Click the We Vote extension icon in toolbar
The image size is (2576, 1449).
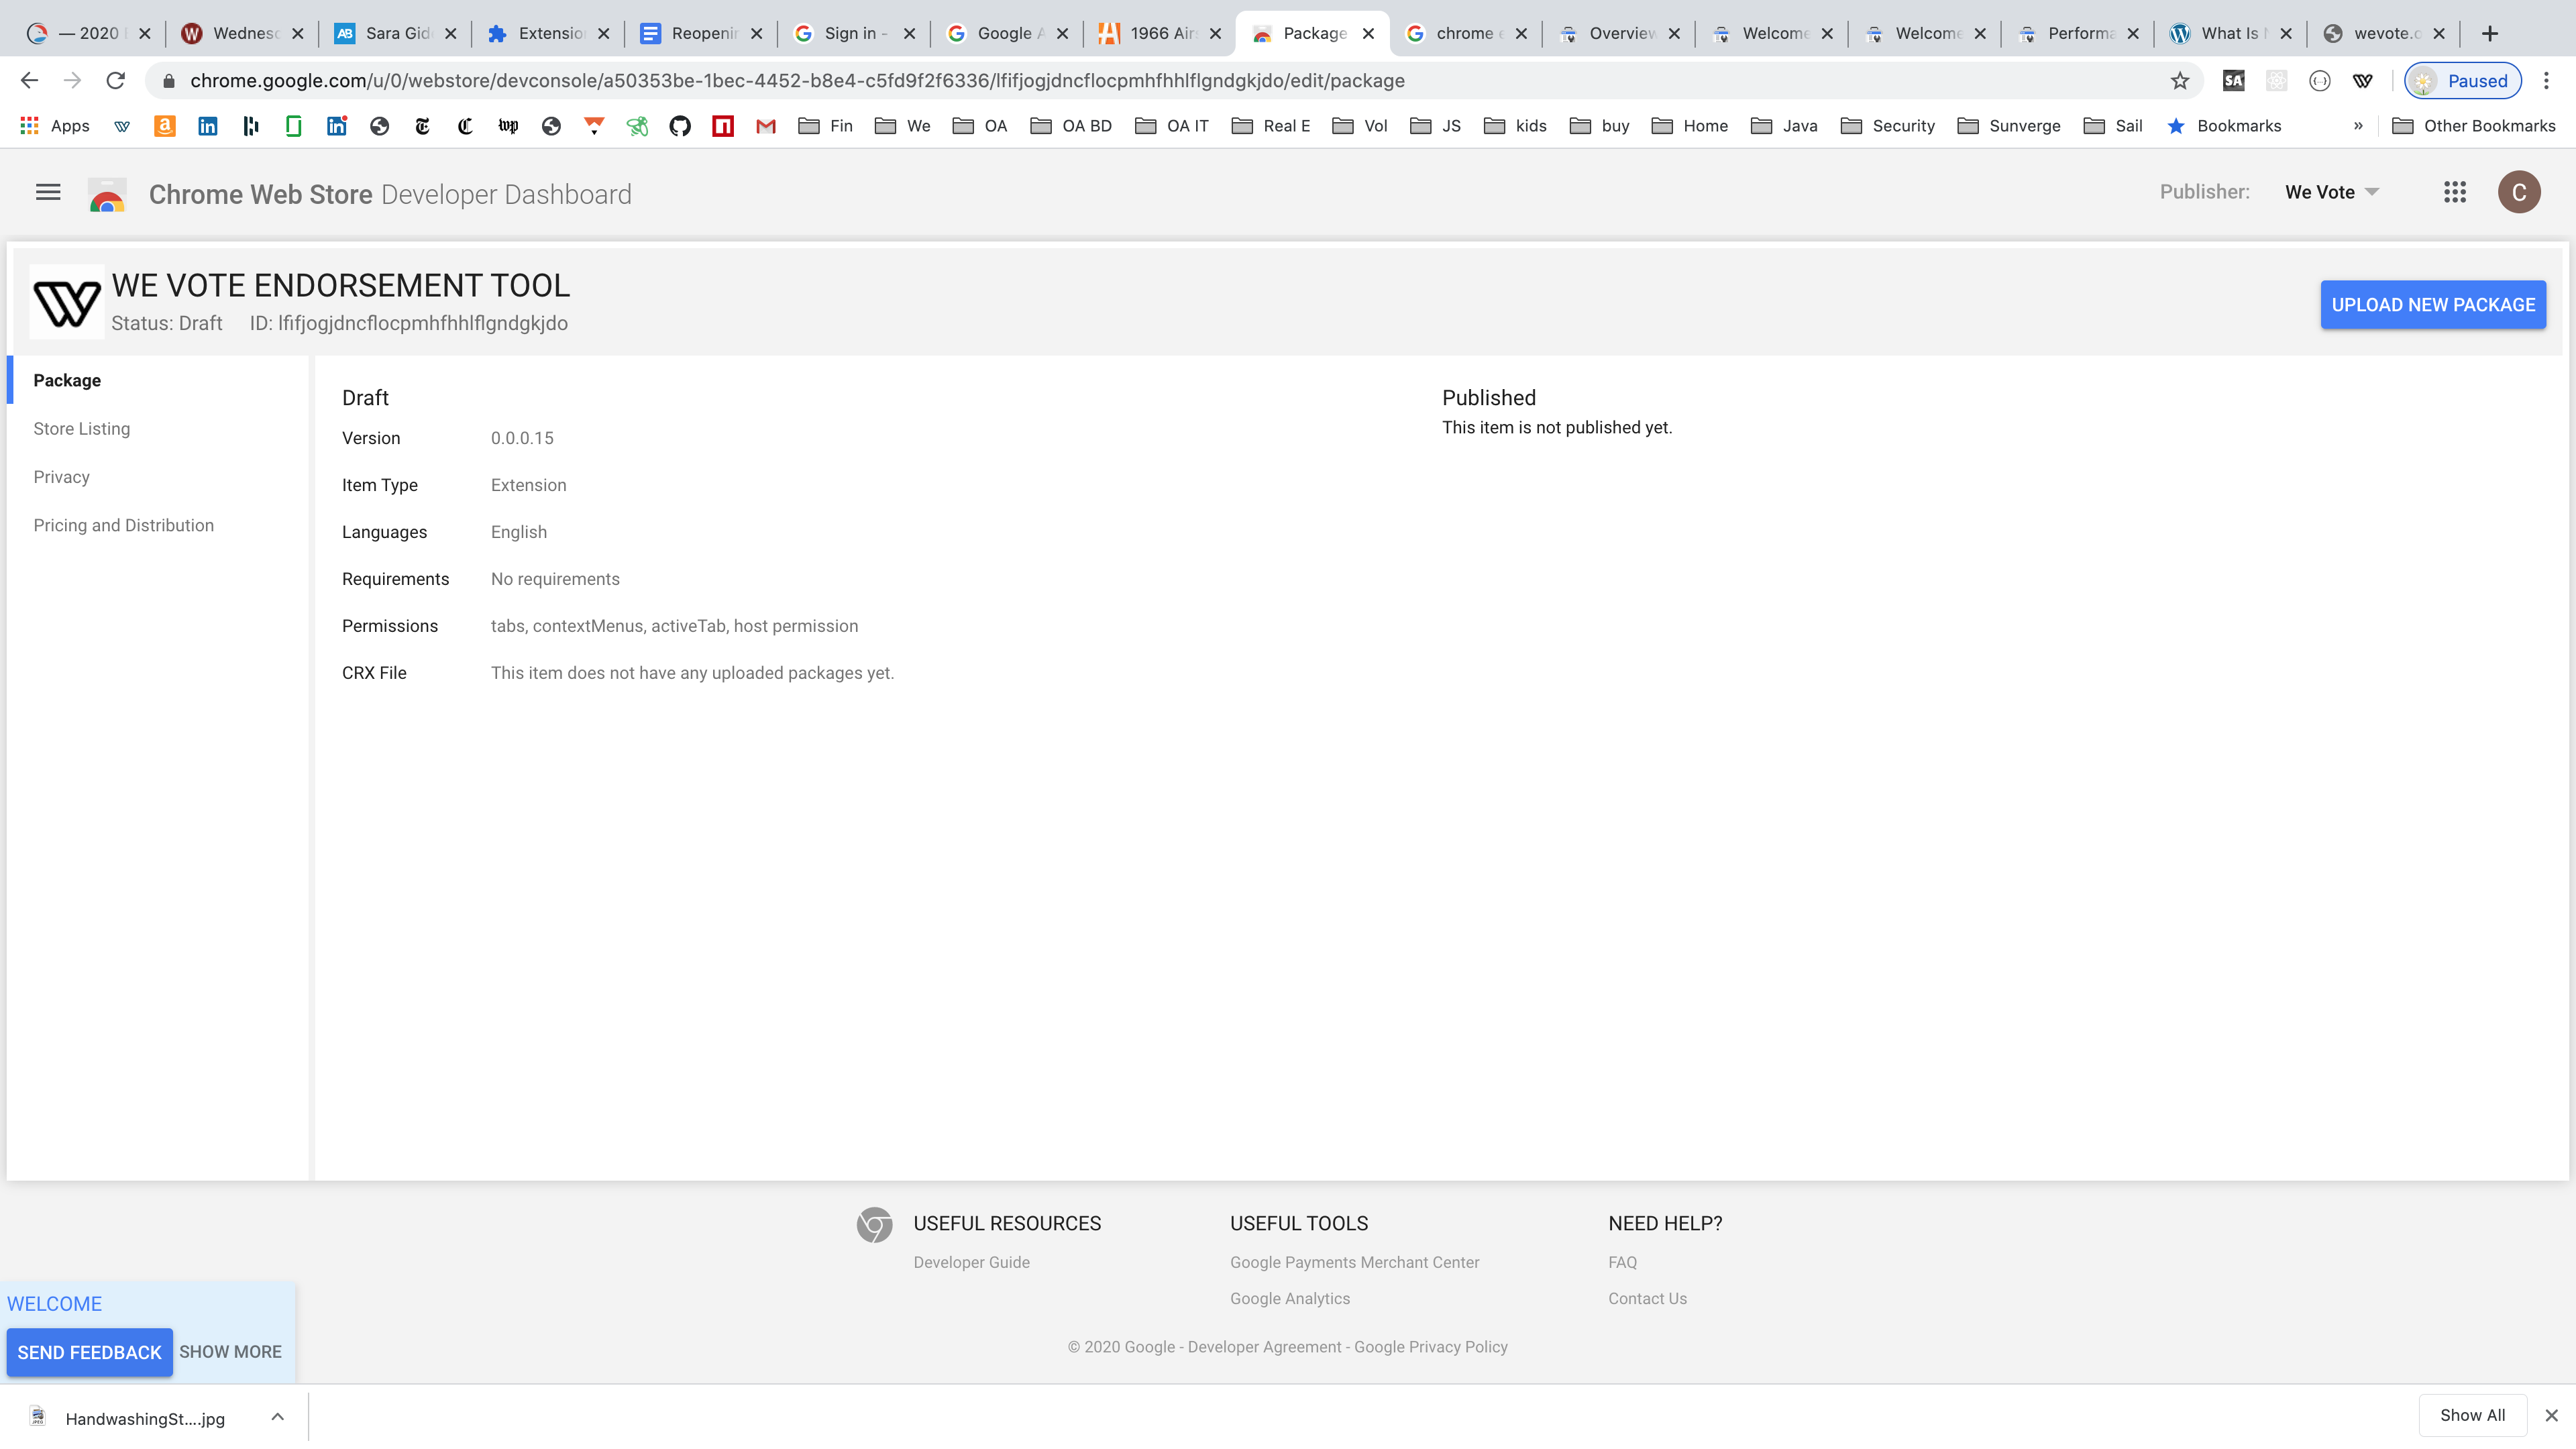(2363, 81)
